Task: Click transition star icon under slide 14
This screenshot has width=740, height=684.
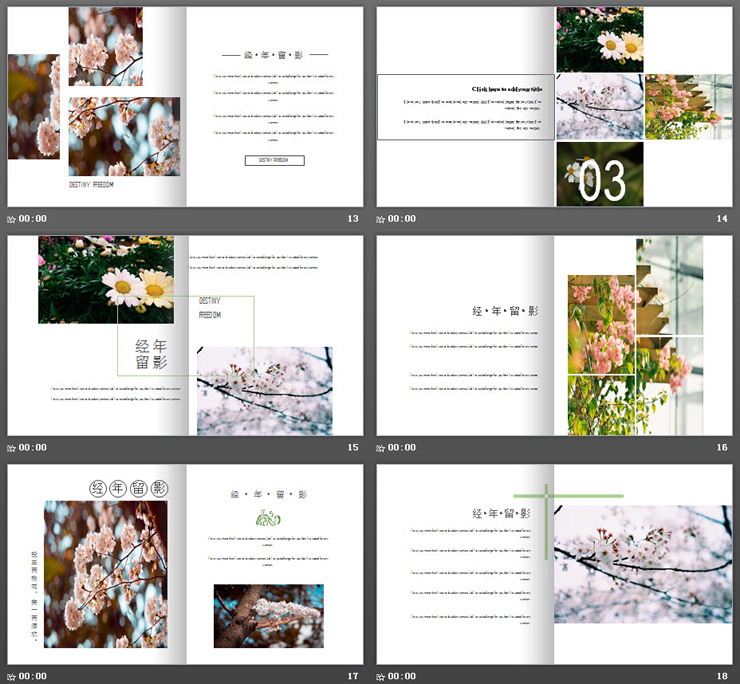Action: click(381, 220)
